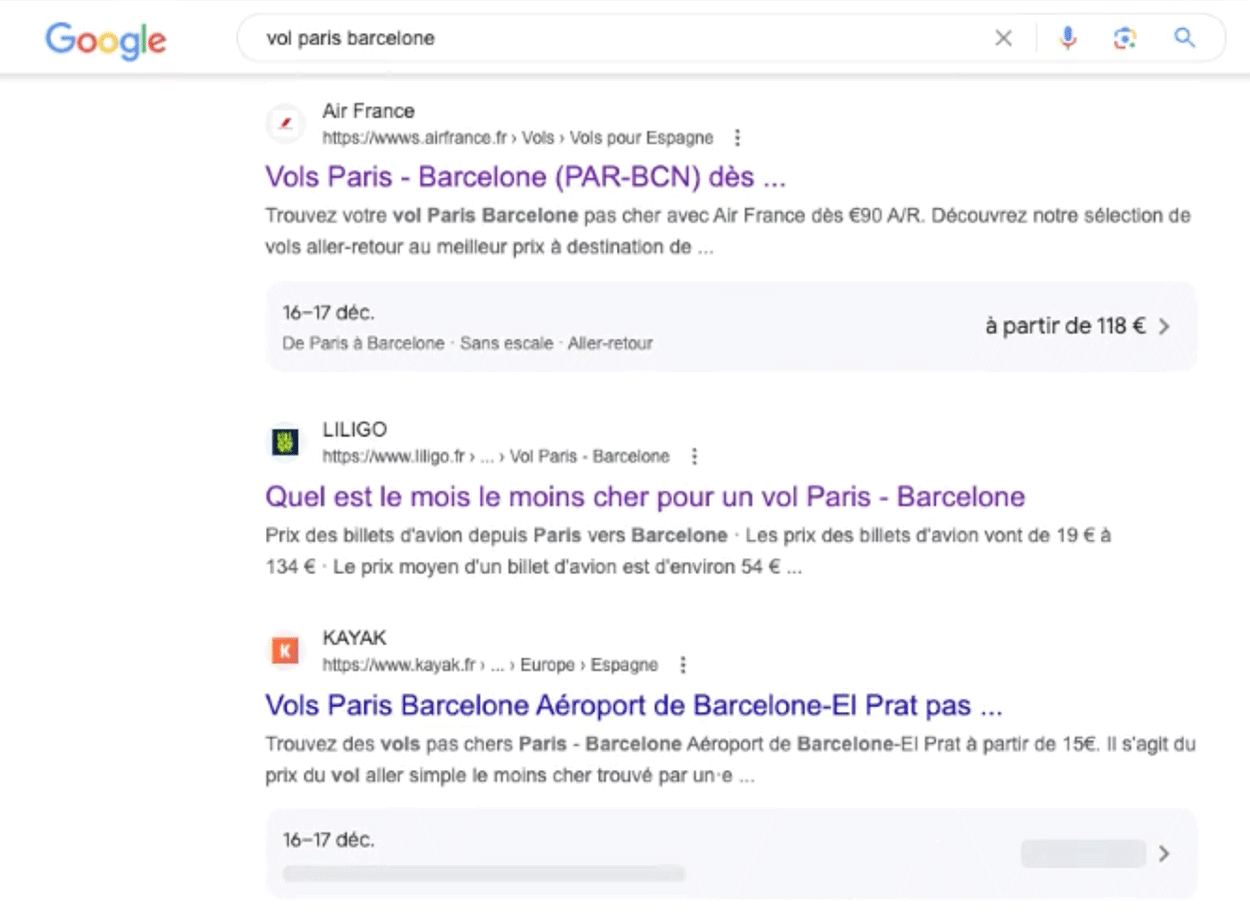
Task: Expand the Air France 118 € price chevron
Action: [x=1164, y=326]
